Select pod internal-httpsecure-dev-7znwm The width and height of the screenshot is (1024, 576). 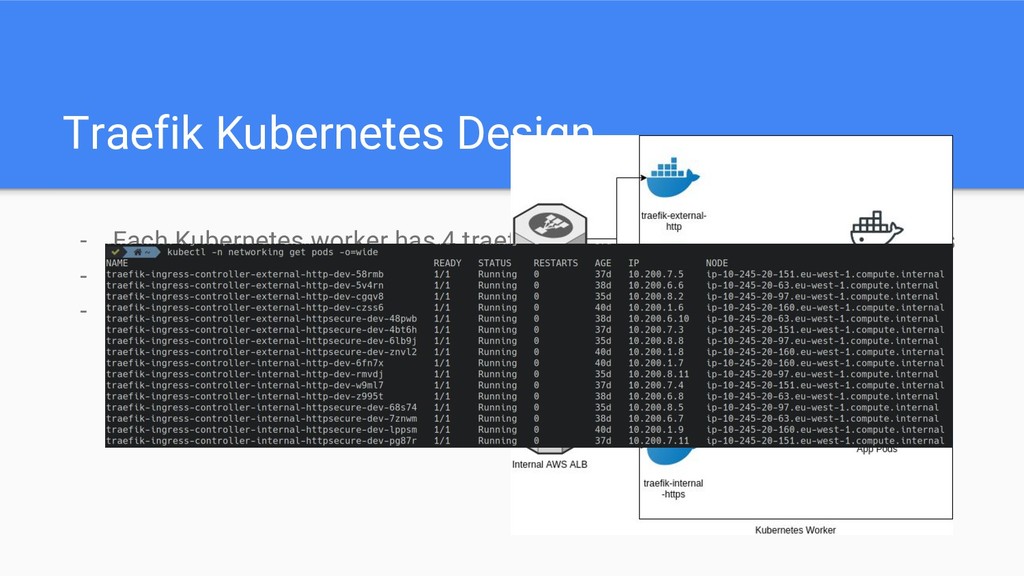point(261,419)
